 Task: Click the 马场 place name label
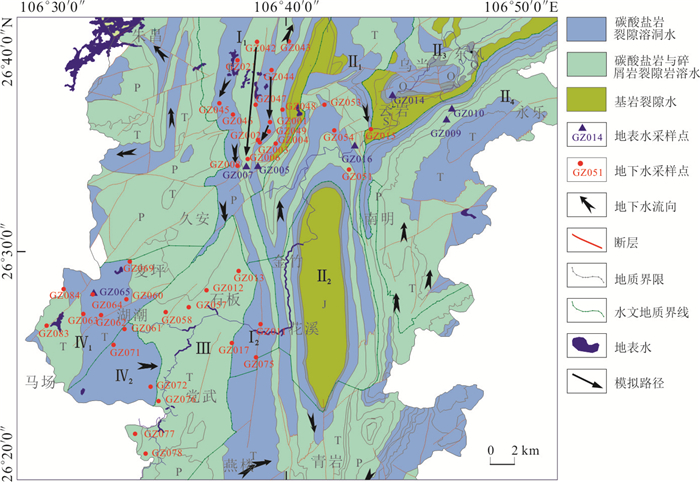pos(38,380)
